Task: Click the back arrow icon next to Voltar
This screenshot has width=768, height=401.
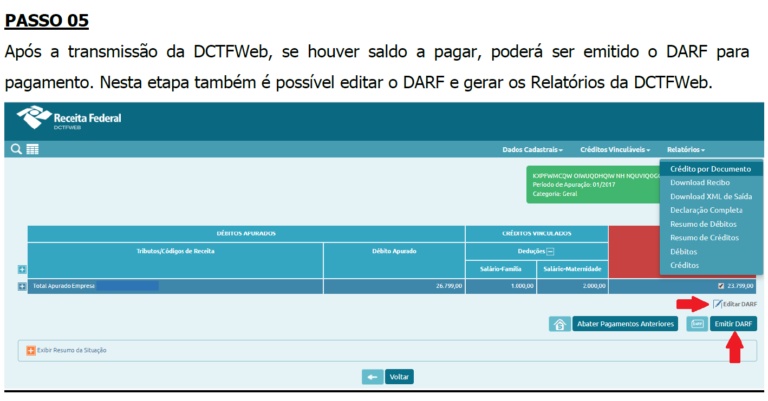Action: click(x=373, y=377)
